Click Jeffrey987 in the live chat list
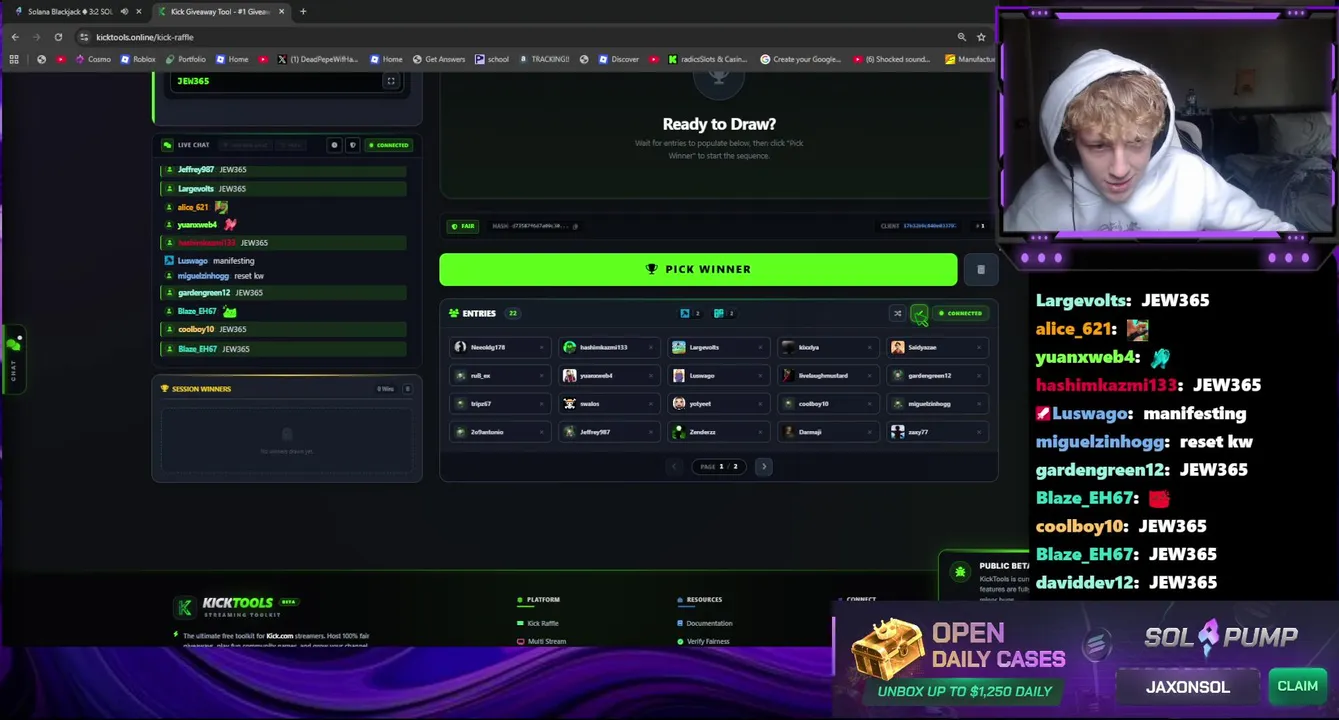Screen dimensions: 1339x720 pyautogui.click(x=195, y=170)
